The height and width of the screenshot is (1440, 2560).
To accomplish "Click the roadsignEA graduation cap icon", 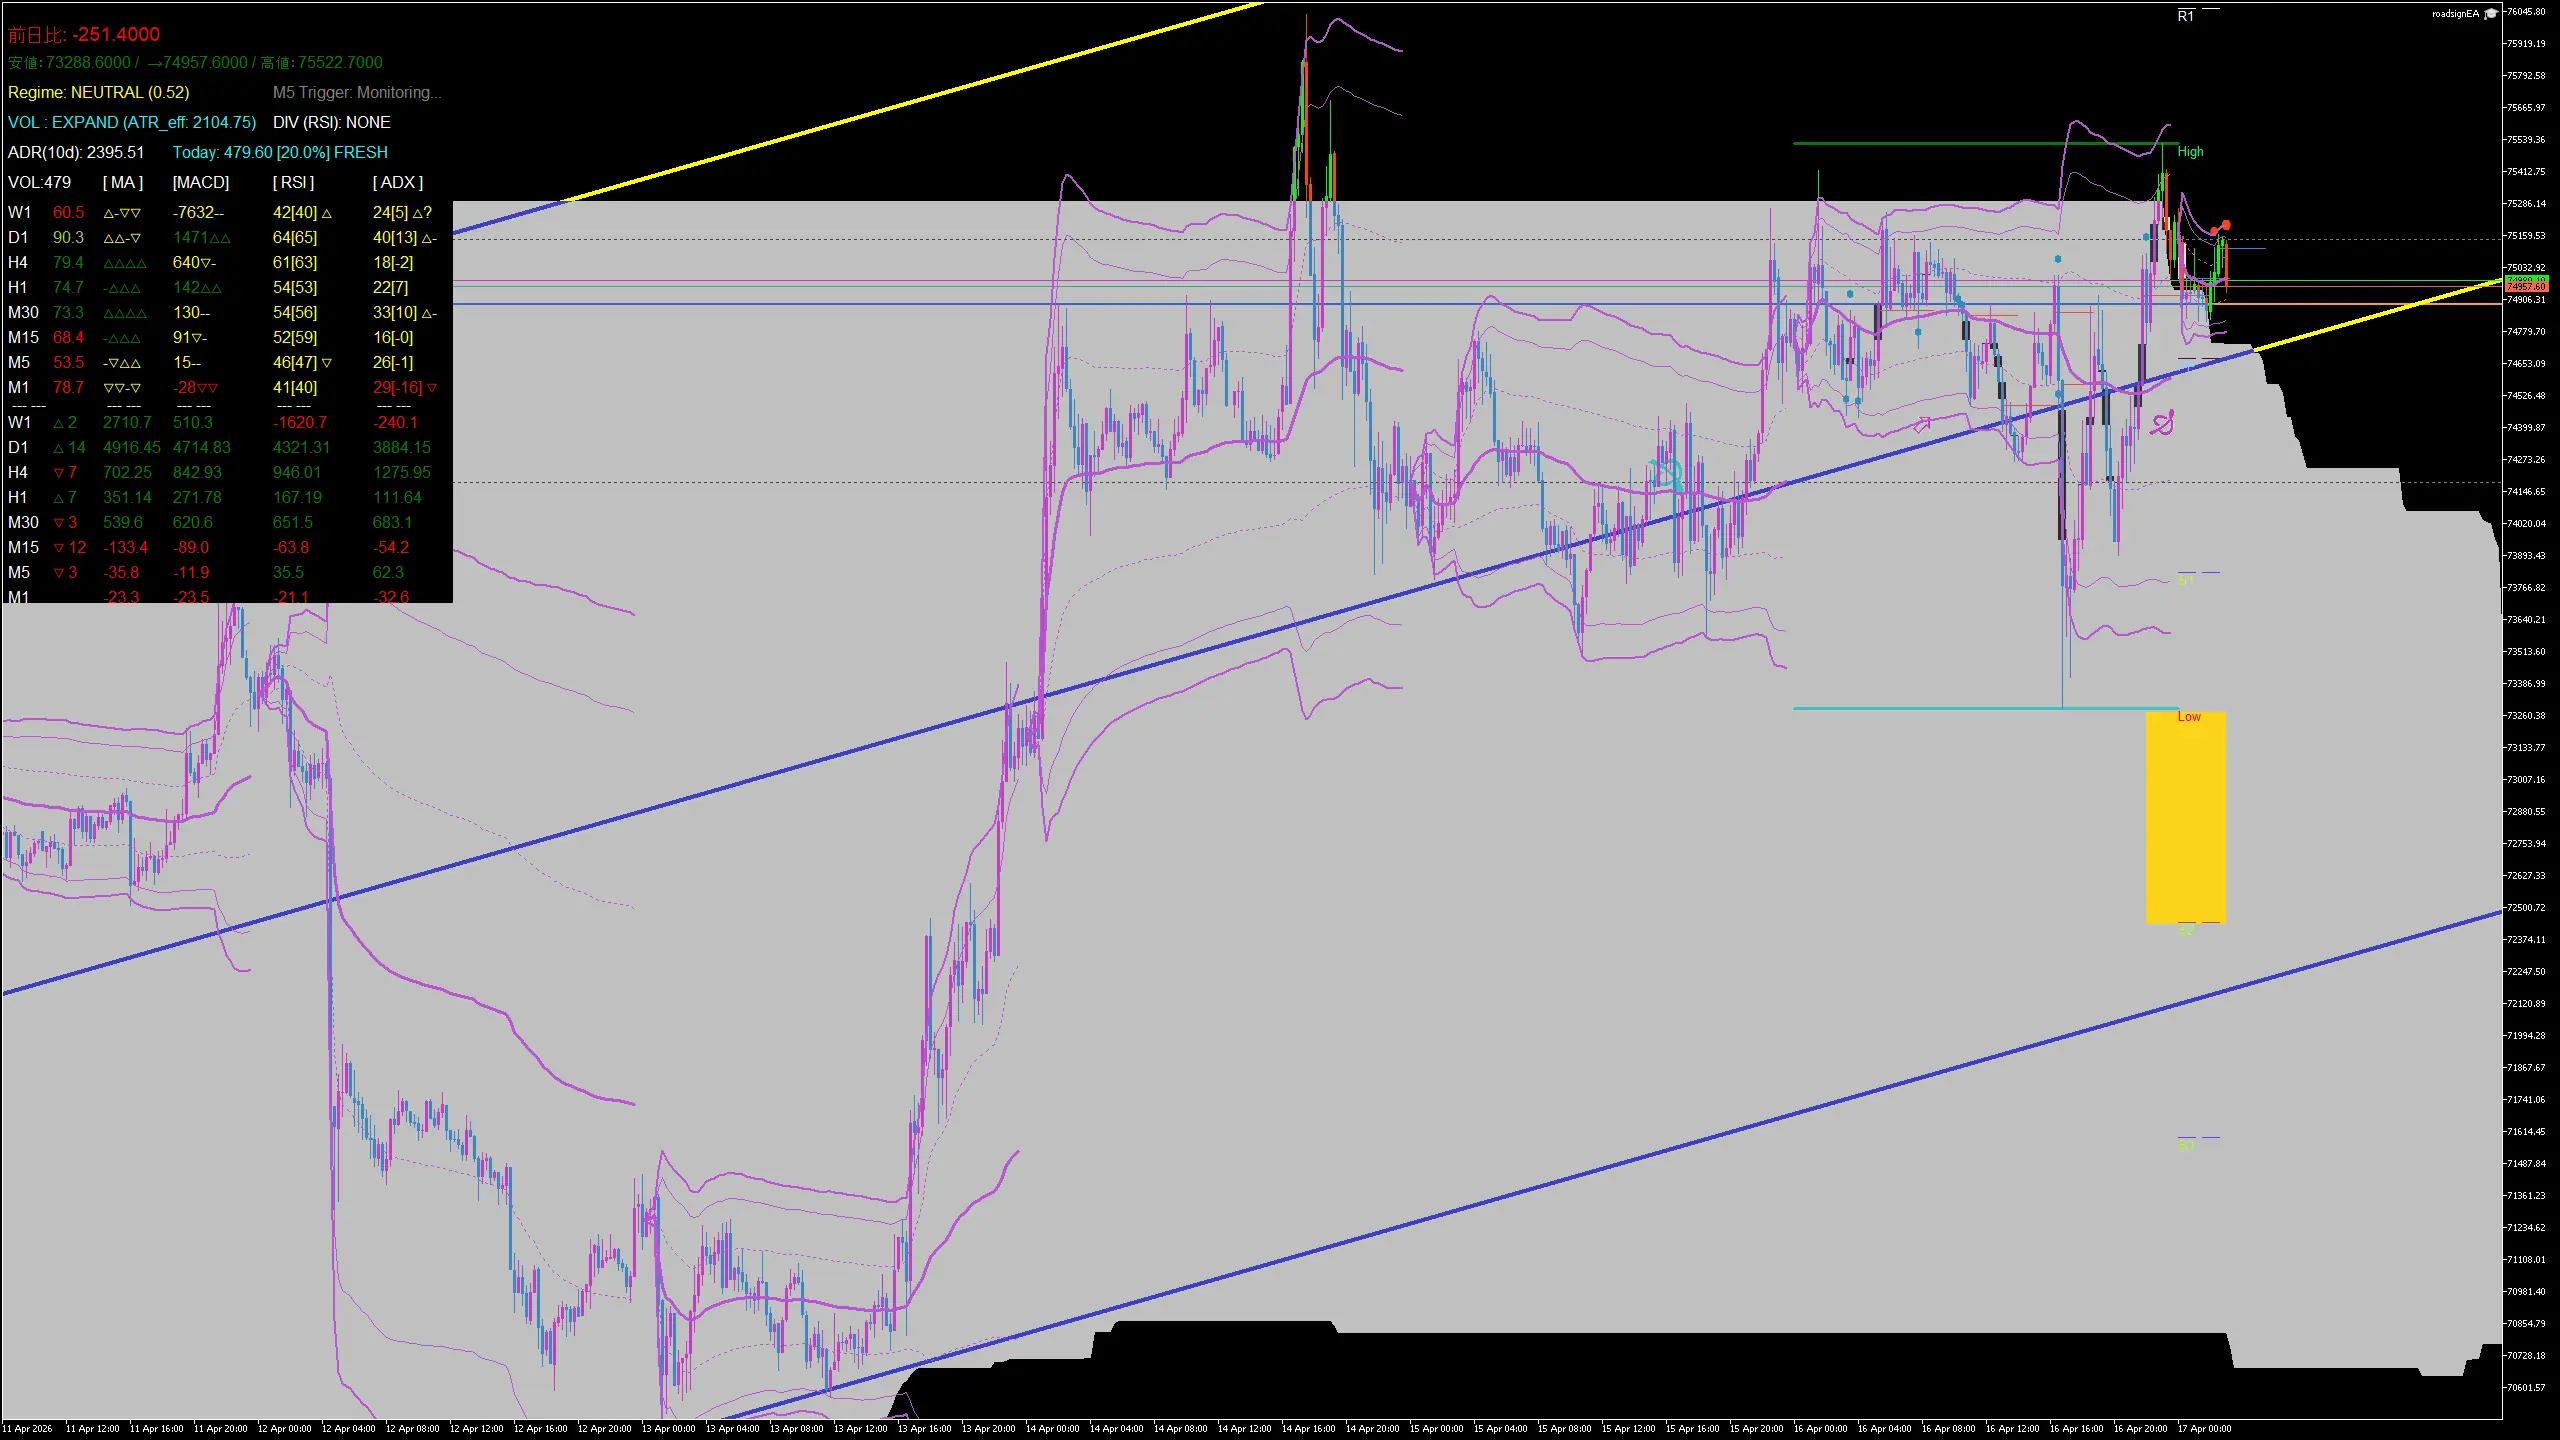I will [2492, 14].
